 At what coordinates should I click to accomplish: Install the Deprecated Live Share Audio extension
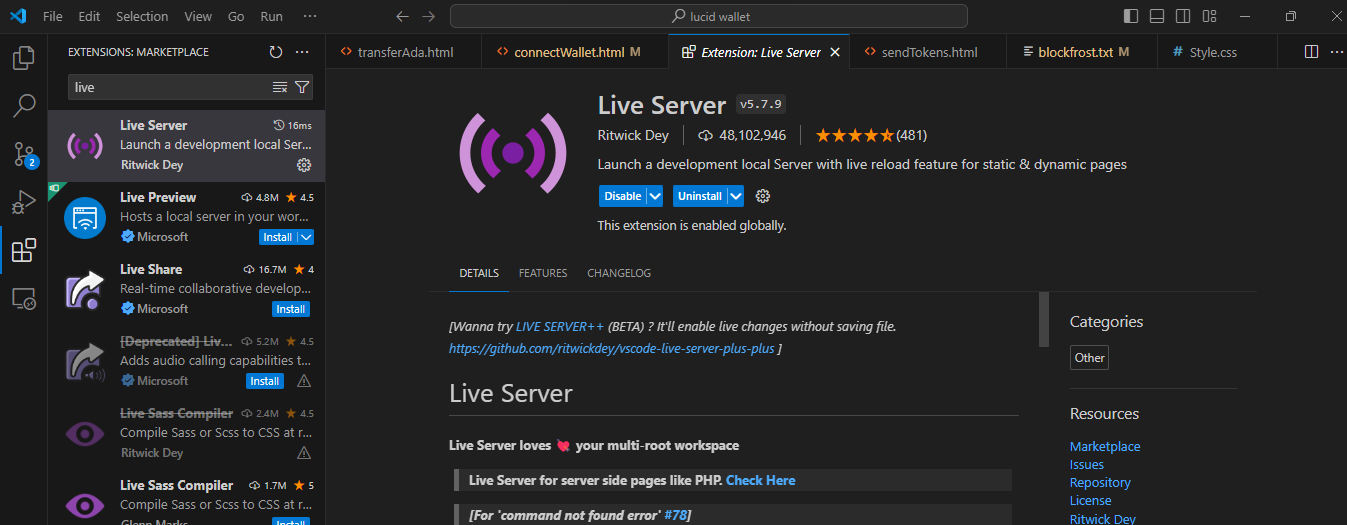265,381
